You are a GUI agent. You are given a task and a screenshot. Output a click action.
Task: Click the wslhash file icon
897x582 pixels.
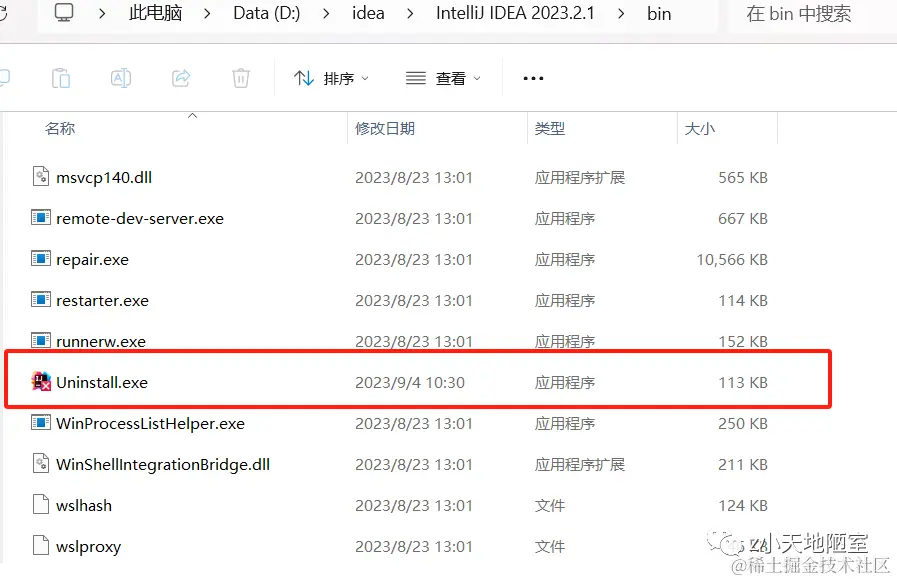(41, 504)
